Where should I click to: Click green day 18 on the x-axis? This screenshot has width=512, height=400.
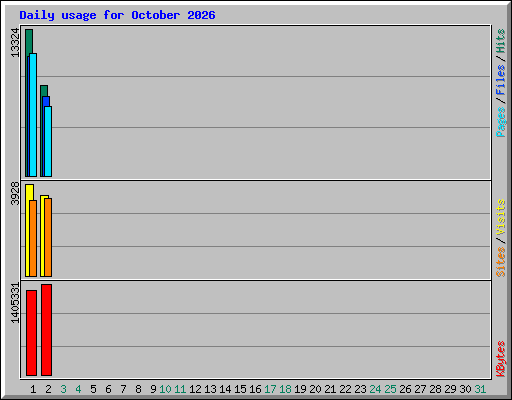(x=285, y=389)
